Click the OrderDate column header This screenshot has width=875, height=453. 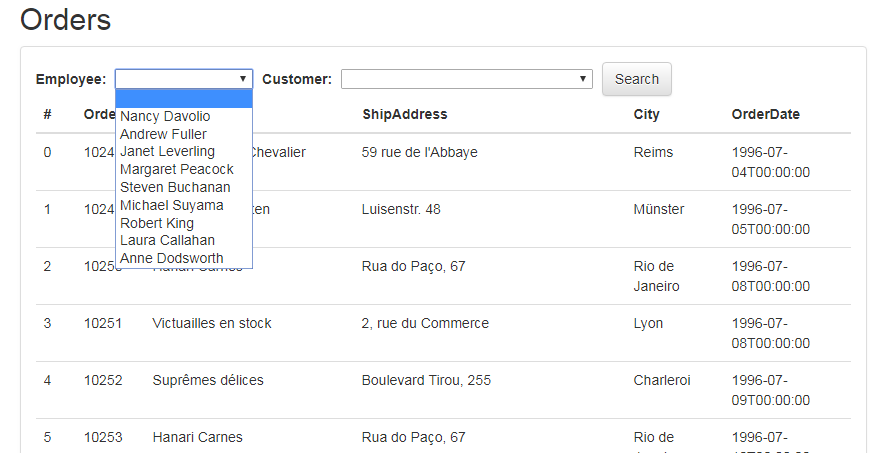tap(765, 114)
